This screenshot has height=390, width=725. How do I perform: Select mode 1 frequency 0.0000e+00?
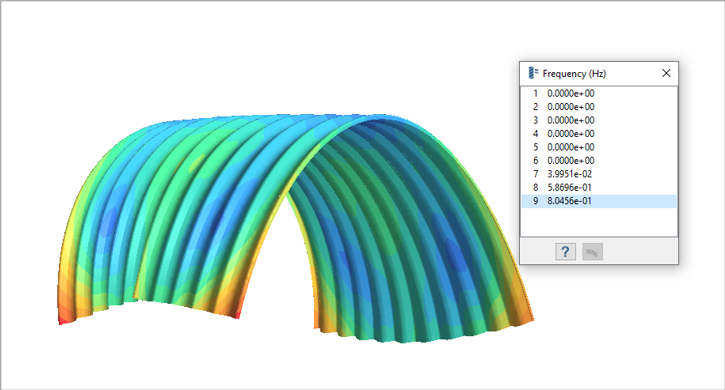click(x=599, y=93)
